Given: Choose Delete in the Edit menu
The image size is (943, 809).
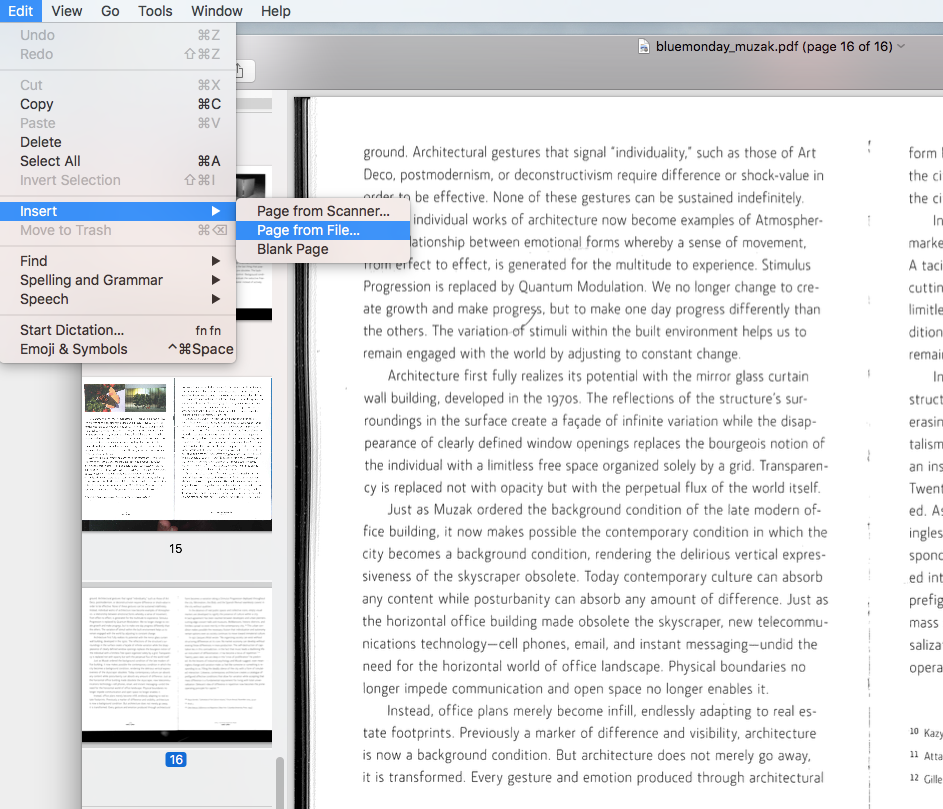Looking at the screenshot, I should pos(118,142).
